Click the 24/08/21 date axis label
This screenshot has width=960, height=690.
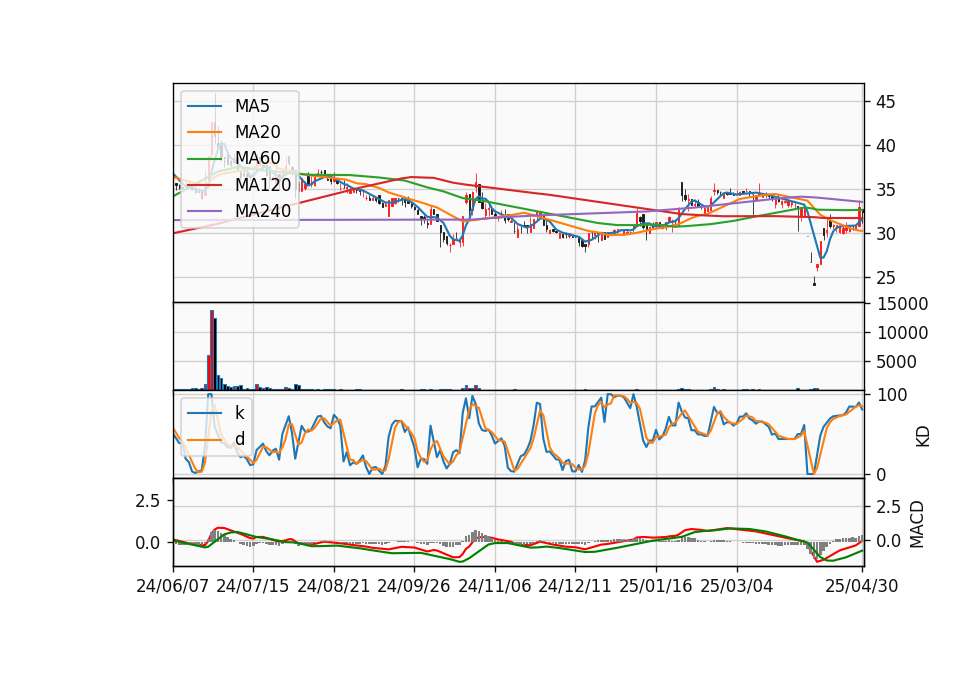coord(334,586)
